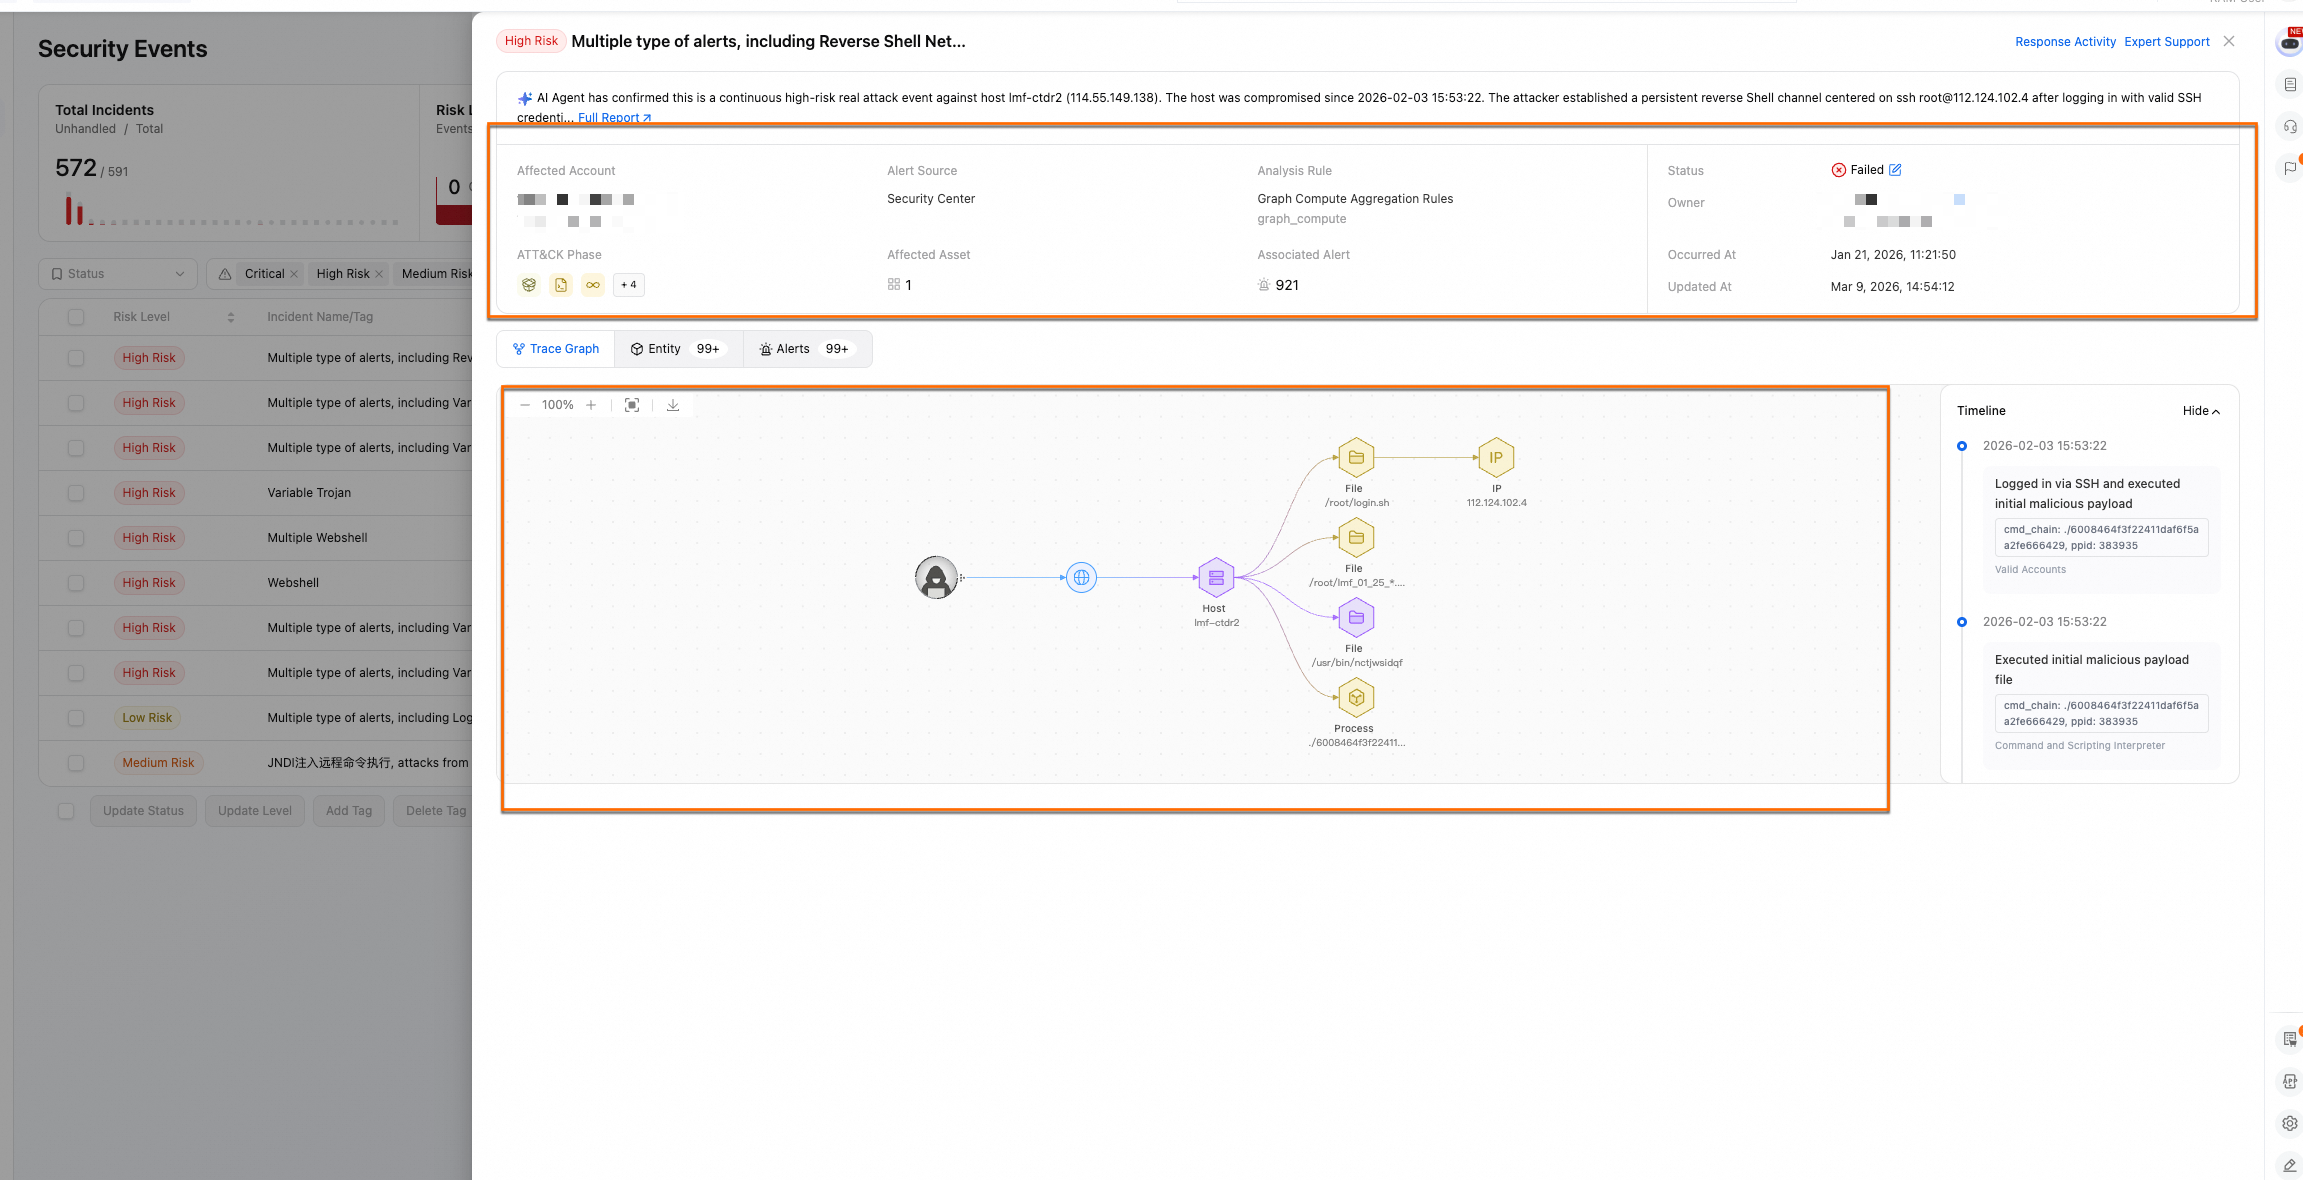Select the IP 112.124.102.4 node
The width and height of the screenshot is (2303, 1180).
(1496, 457)
